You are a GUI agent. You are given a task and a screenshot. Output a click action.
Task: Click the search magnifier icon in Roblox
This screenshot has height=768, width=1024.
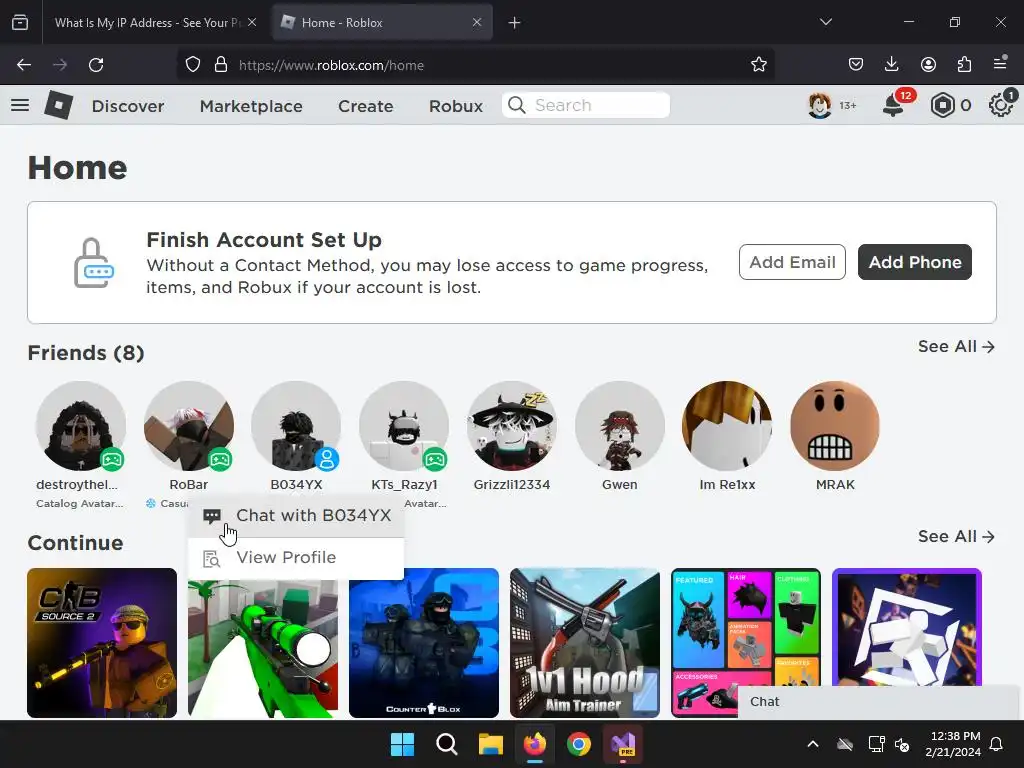pos(517,105)
